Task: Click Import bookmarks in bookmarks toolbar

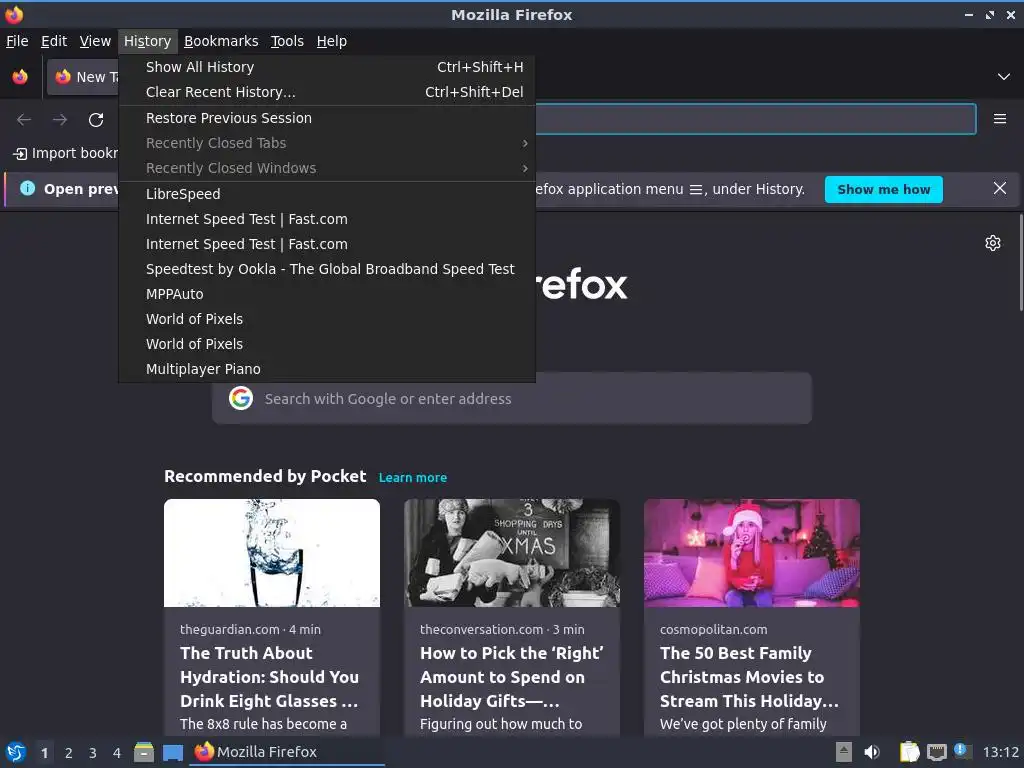Action: pos(65,153)
